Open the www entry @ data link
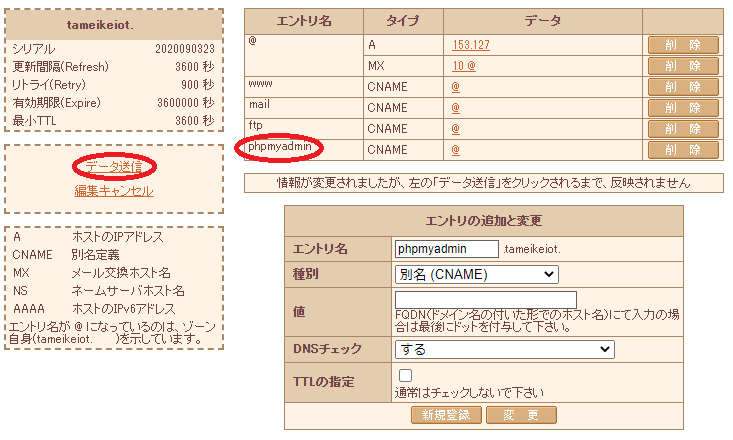This screenshot has height=440, width=733. coord(455,87)
